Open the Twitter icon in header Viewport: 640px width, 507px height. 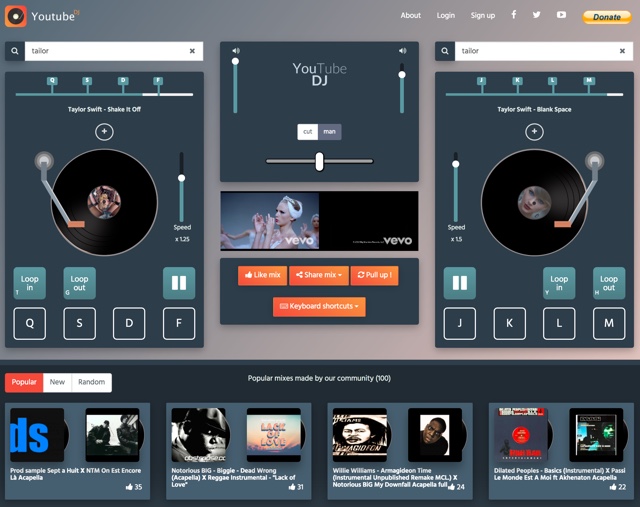click(x=536, y=15)
